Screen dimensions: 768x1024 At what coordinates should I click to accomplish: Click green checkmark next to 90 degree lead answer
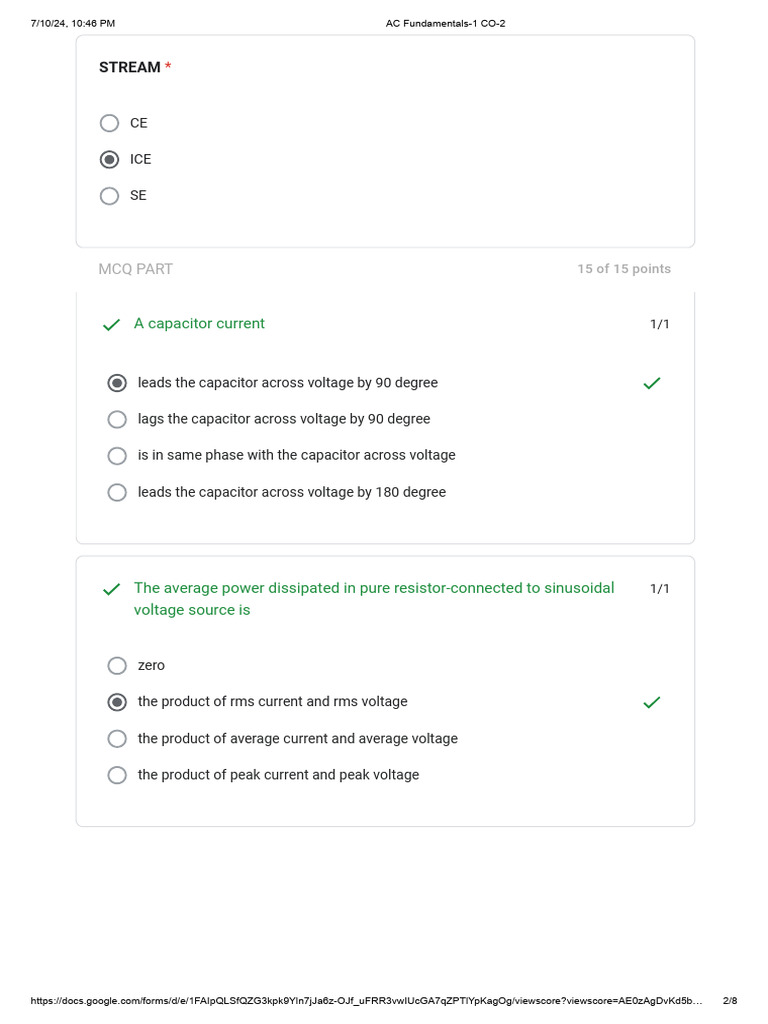click(652, 383)
